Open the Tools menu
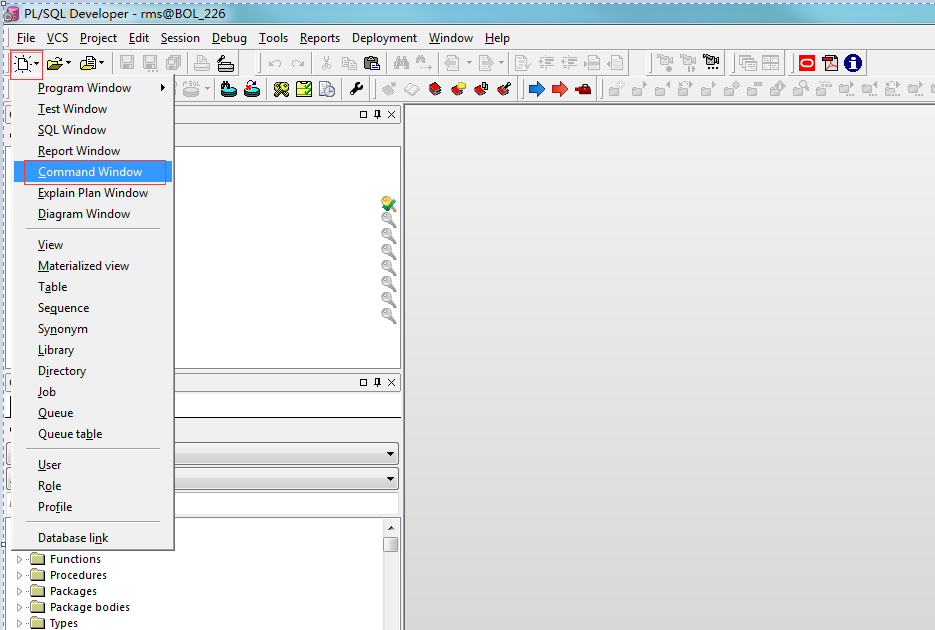 [x=273, y=38]
